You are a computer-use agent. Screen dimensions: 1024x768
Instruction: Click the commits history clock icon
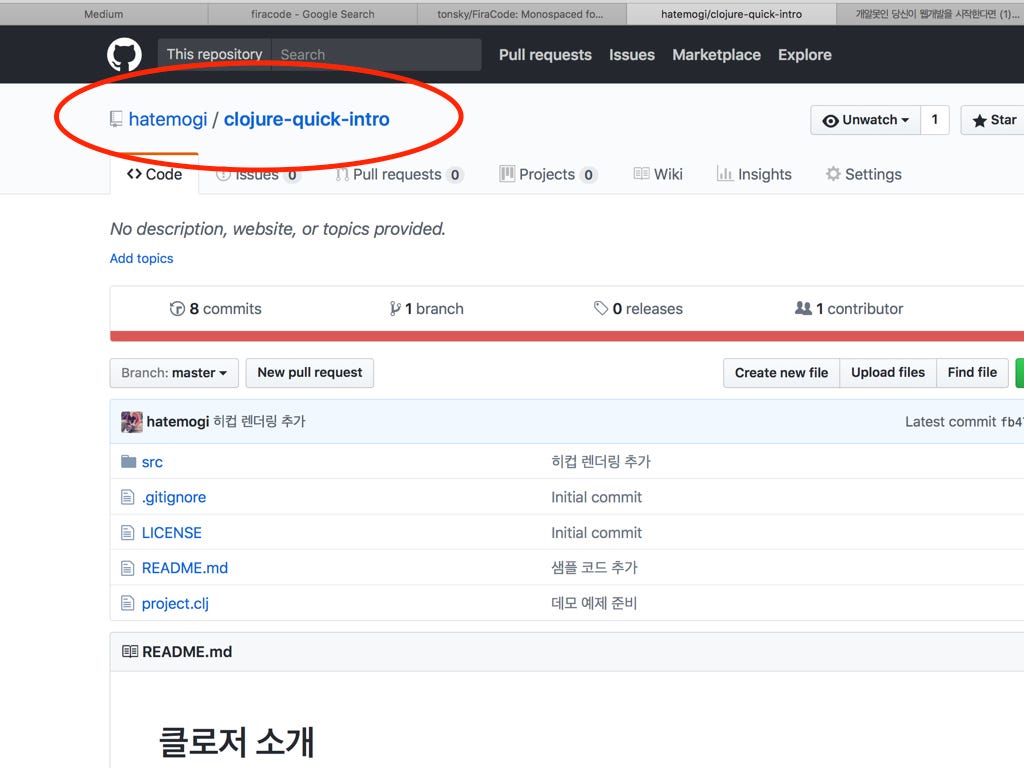pyautogui.click(x=177, y=308)
